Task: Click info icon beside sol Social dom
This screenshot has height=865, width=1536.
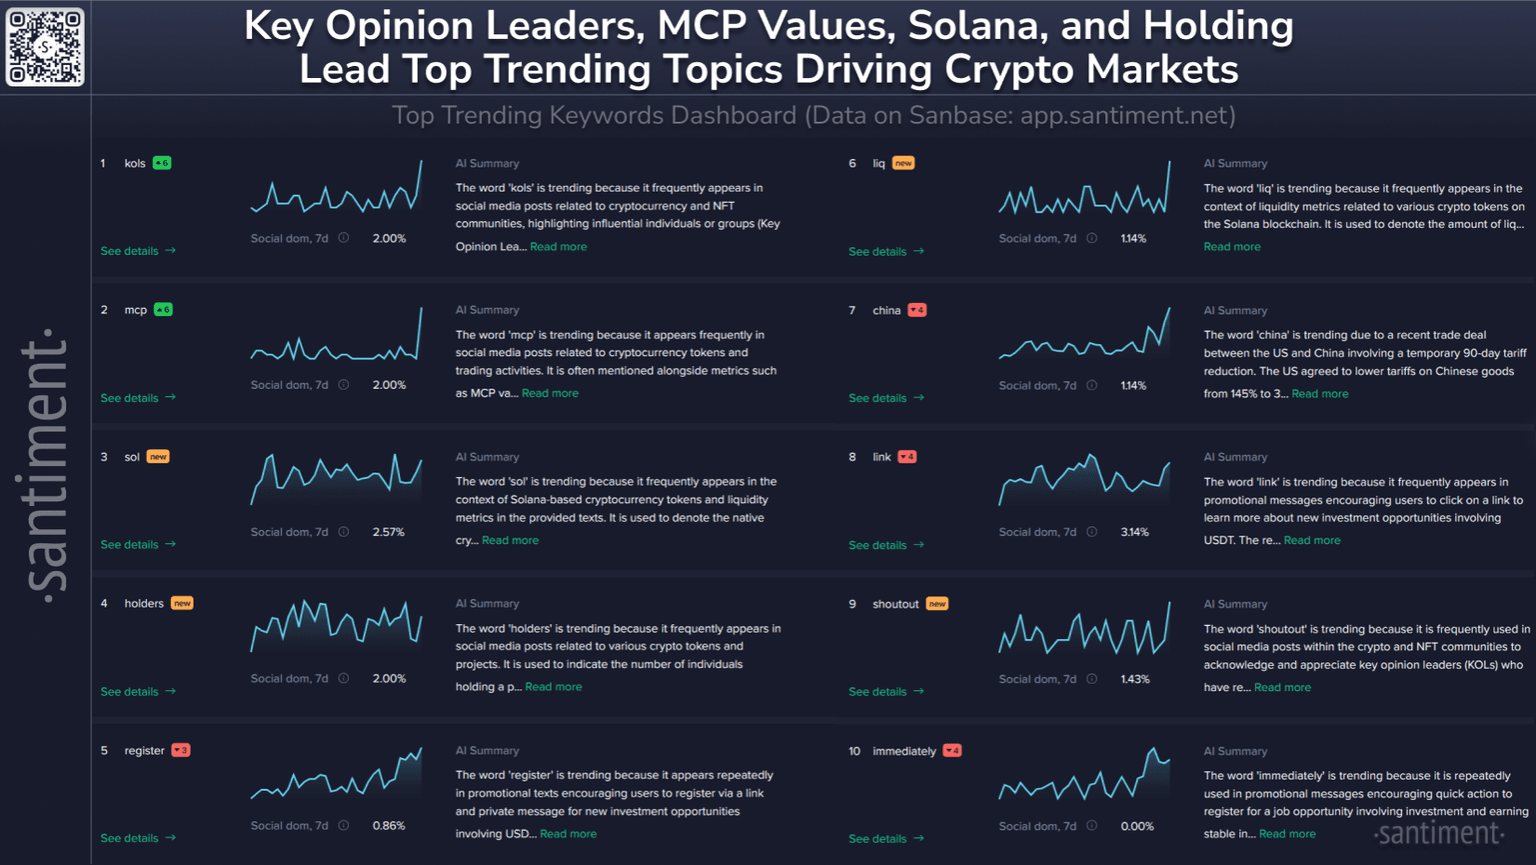Action: pyautogui.click(x=344, y=532)
